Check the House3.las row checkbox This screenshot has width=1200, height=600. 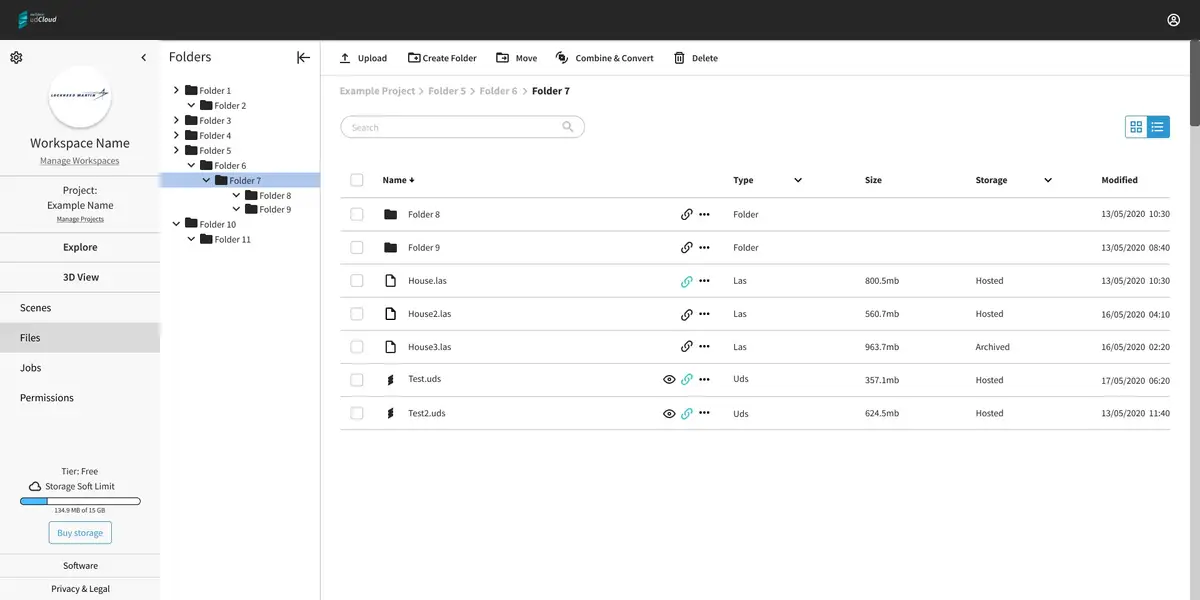coord(357,347)
